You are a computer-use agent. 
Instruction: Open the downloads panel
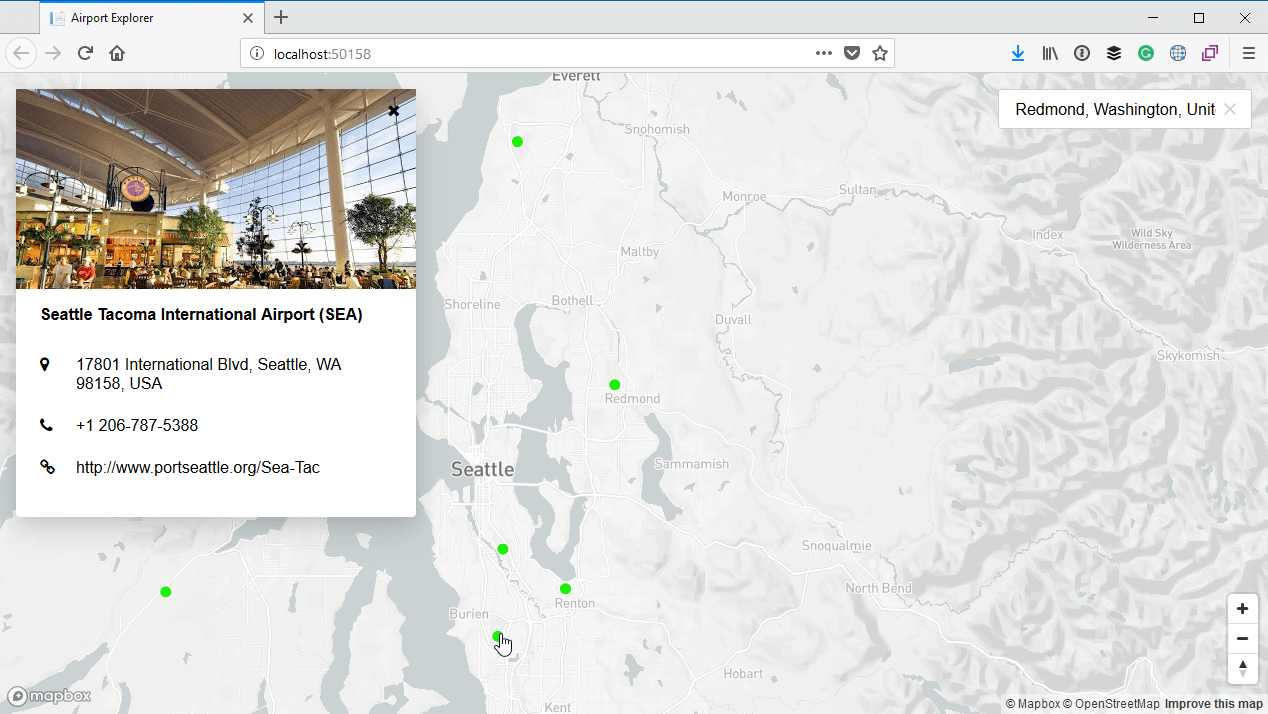1018,53
